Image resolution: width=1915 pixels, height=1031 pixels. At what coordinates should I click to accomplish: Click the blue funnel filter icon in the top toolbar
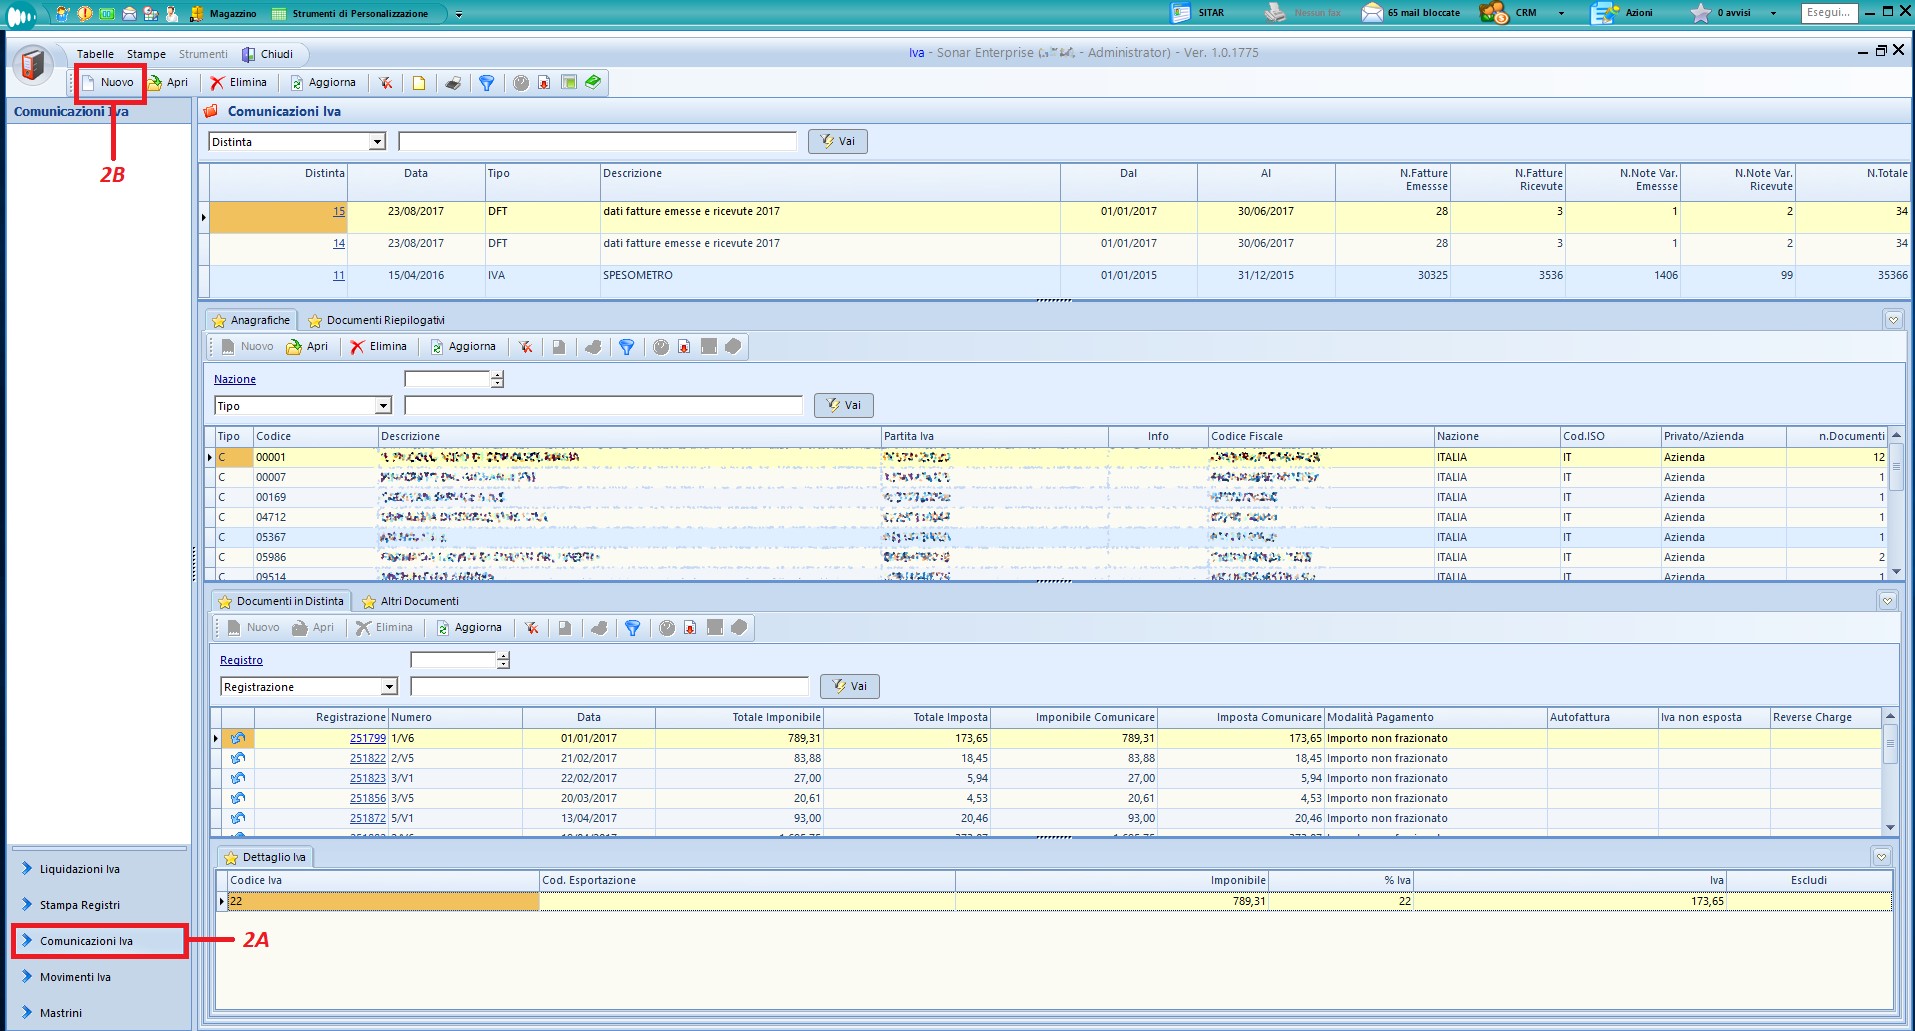(486, 83)
